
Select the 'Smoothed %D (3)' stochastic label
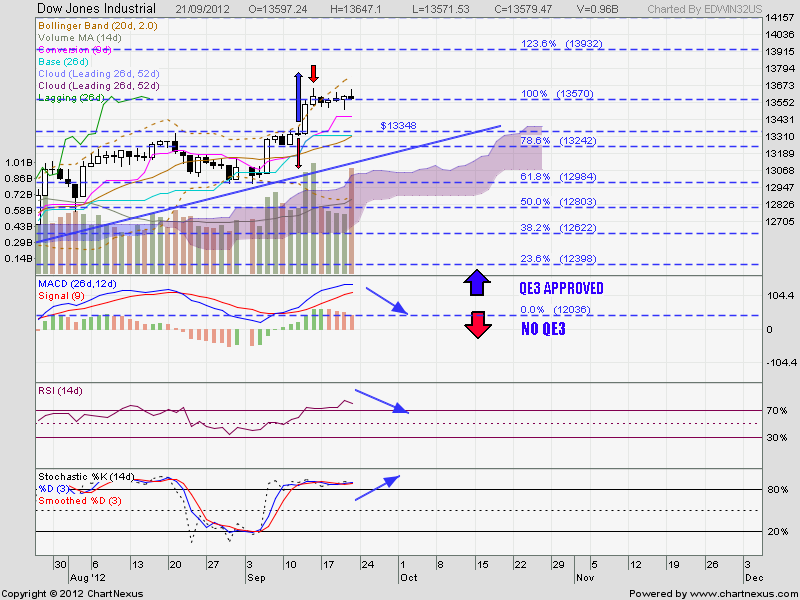point(80,501)
